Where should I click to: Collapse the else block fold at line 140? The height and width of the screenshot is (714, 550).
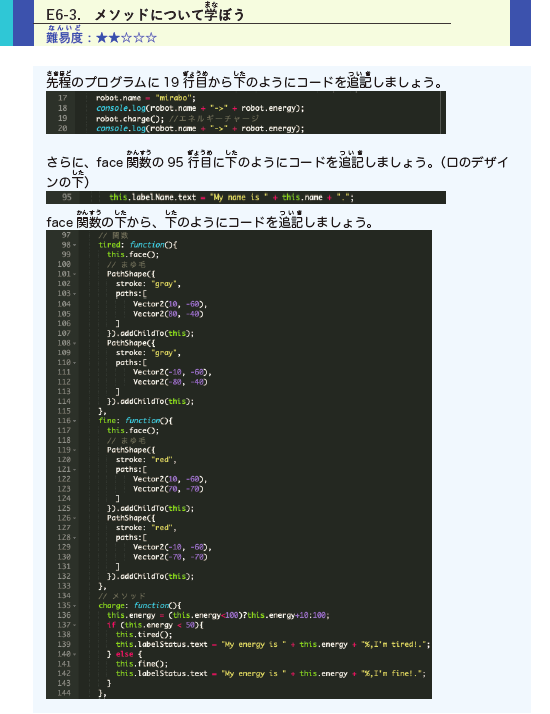click(75, 654)
